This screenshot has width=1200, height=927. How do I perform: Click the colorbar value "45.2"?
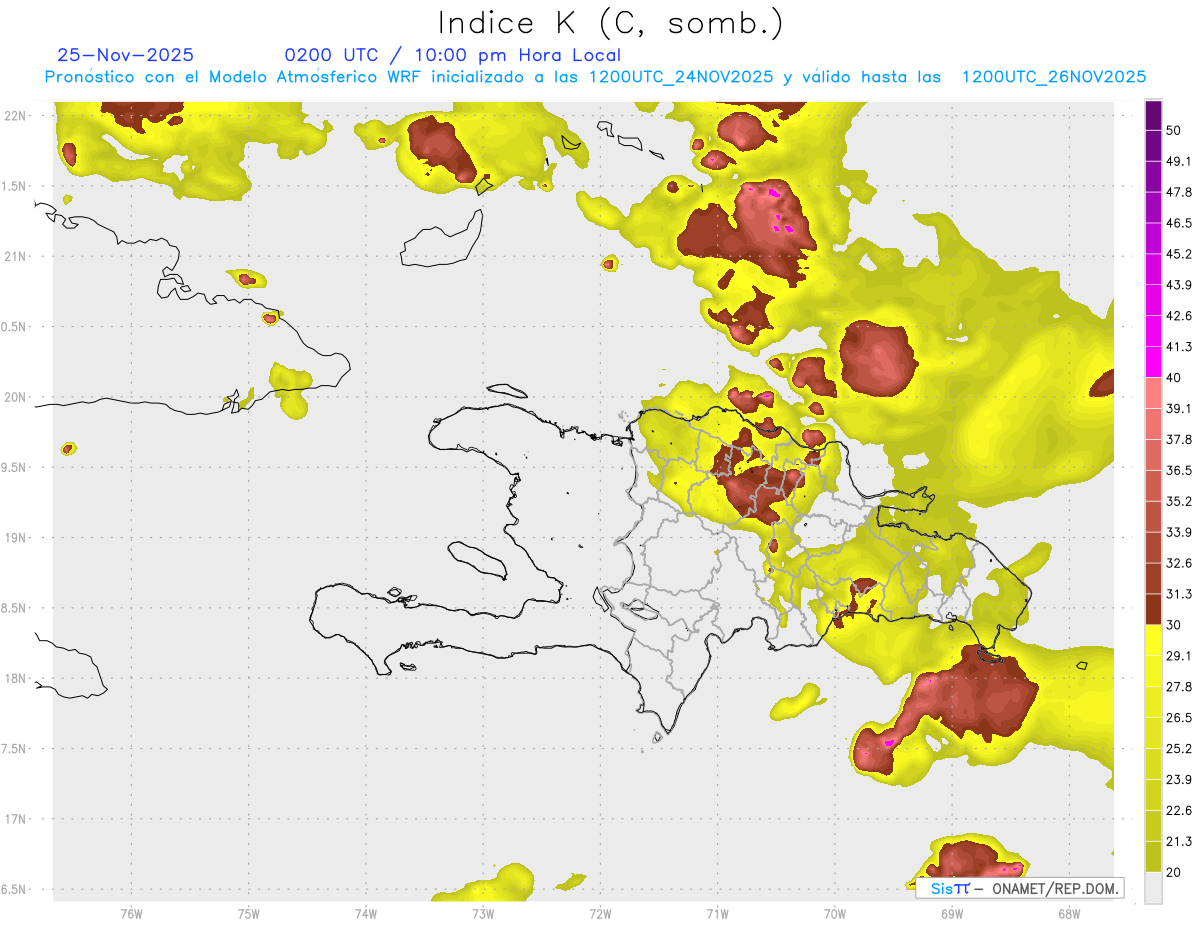coord(1179,254)
